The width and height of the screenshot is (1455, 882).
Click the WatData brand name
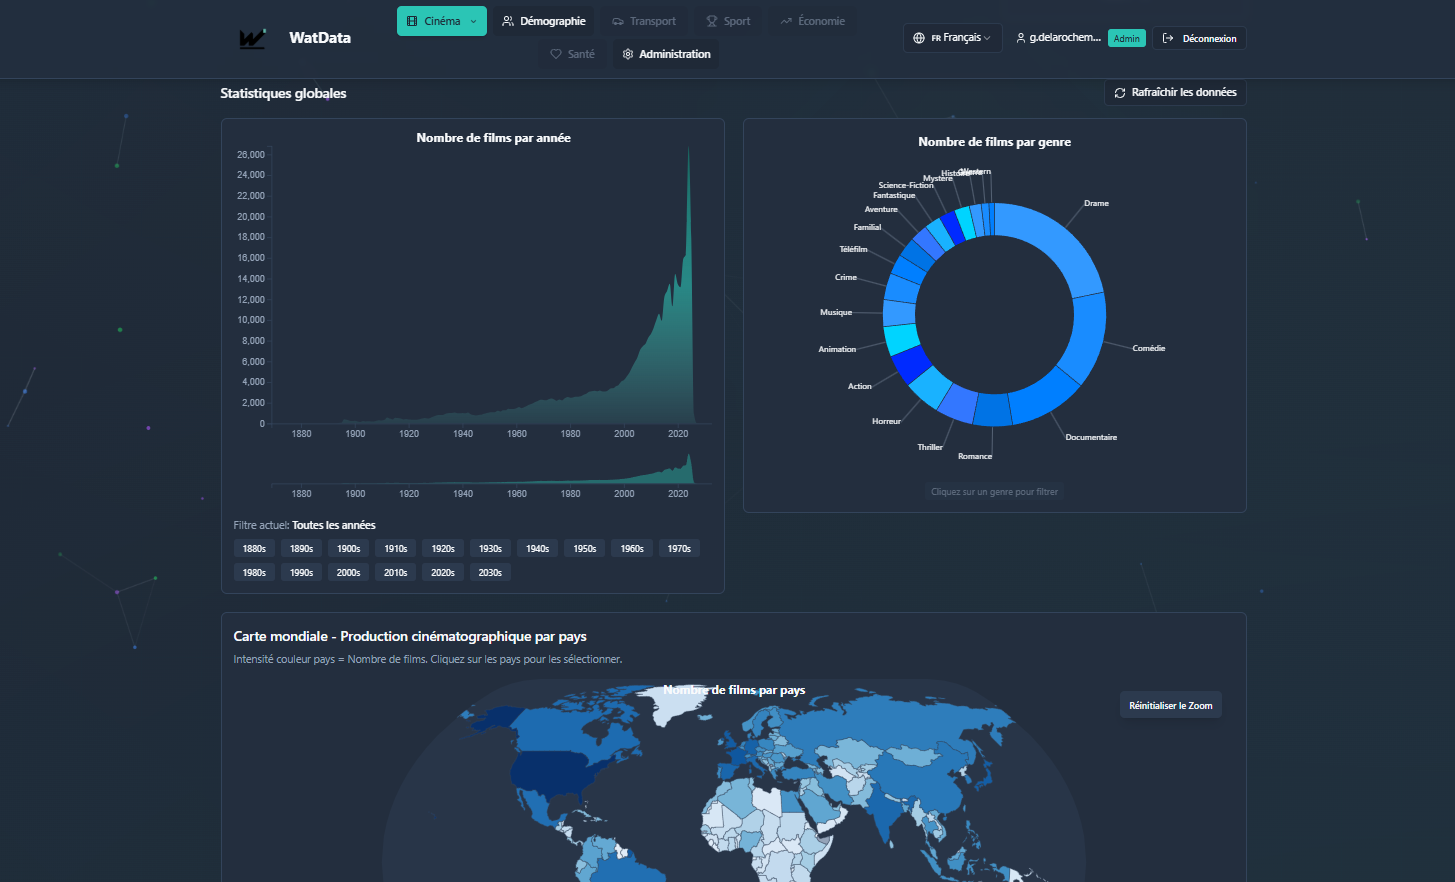pyautogui.click(x=320, y=38)
